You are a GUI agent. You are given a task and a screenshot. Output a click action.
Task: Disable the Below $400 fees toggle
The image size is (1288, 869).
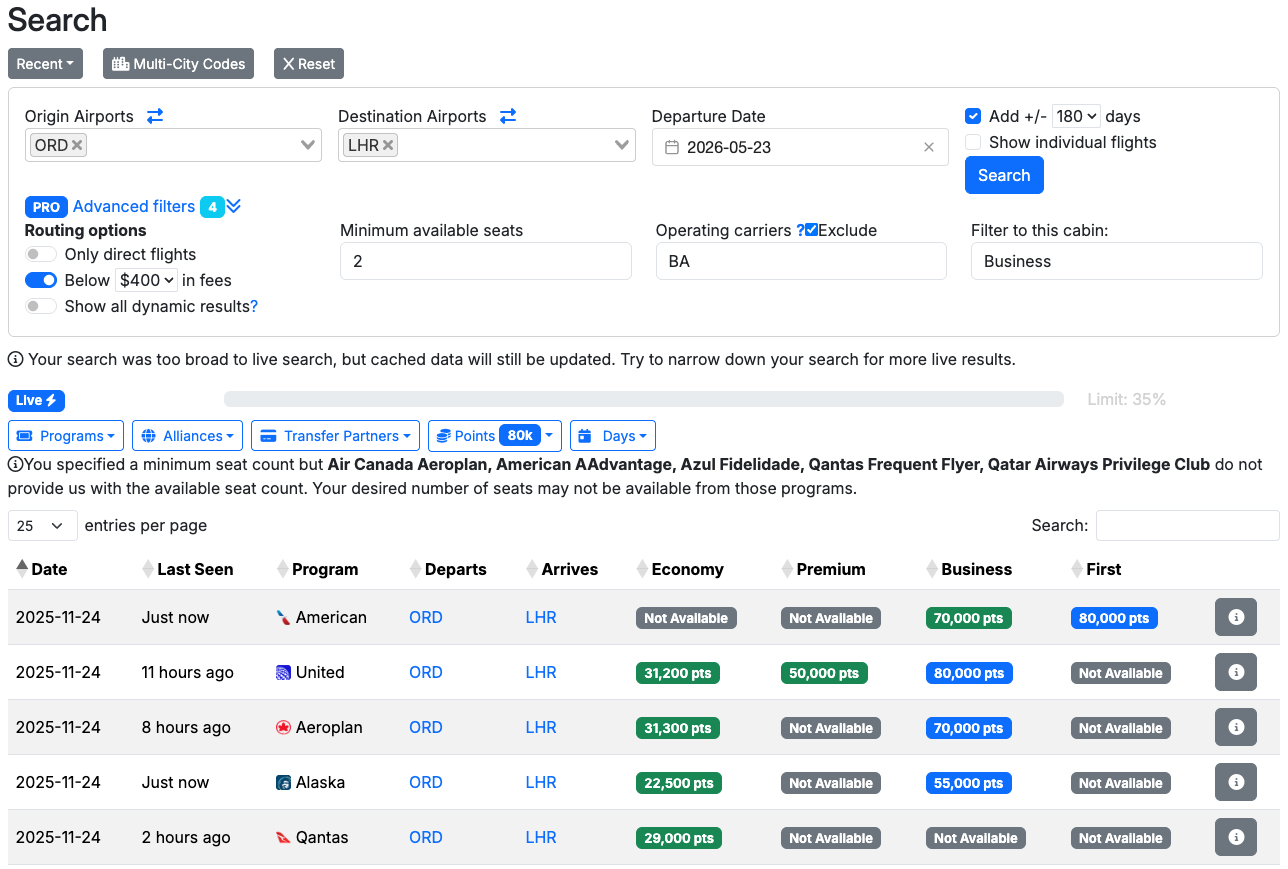coord(40,280)
